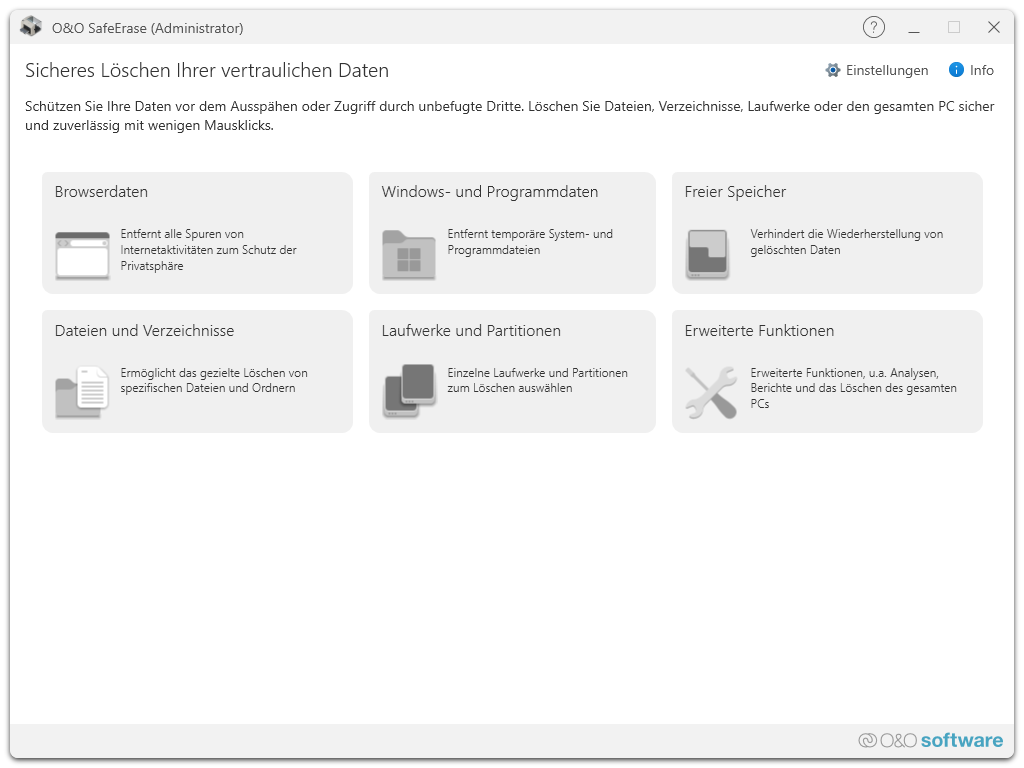Viewport: 1024px width, 768px height.
Task: Click the stacked drives icon for Laufwerke
Action: tap(409, 390)
